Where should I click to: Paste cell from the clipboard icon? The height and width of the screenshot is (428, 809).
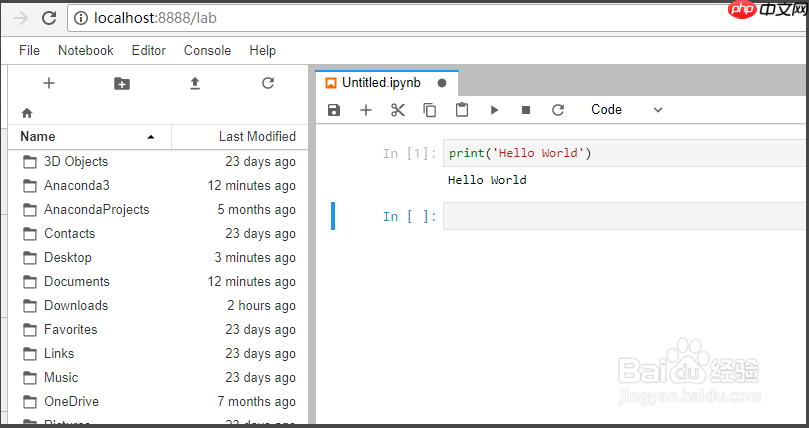pos(462,110)
